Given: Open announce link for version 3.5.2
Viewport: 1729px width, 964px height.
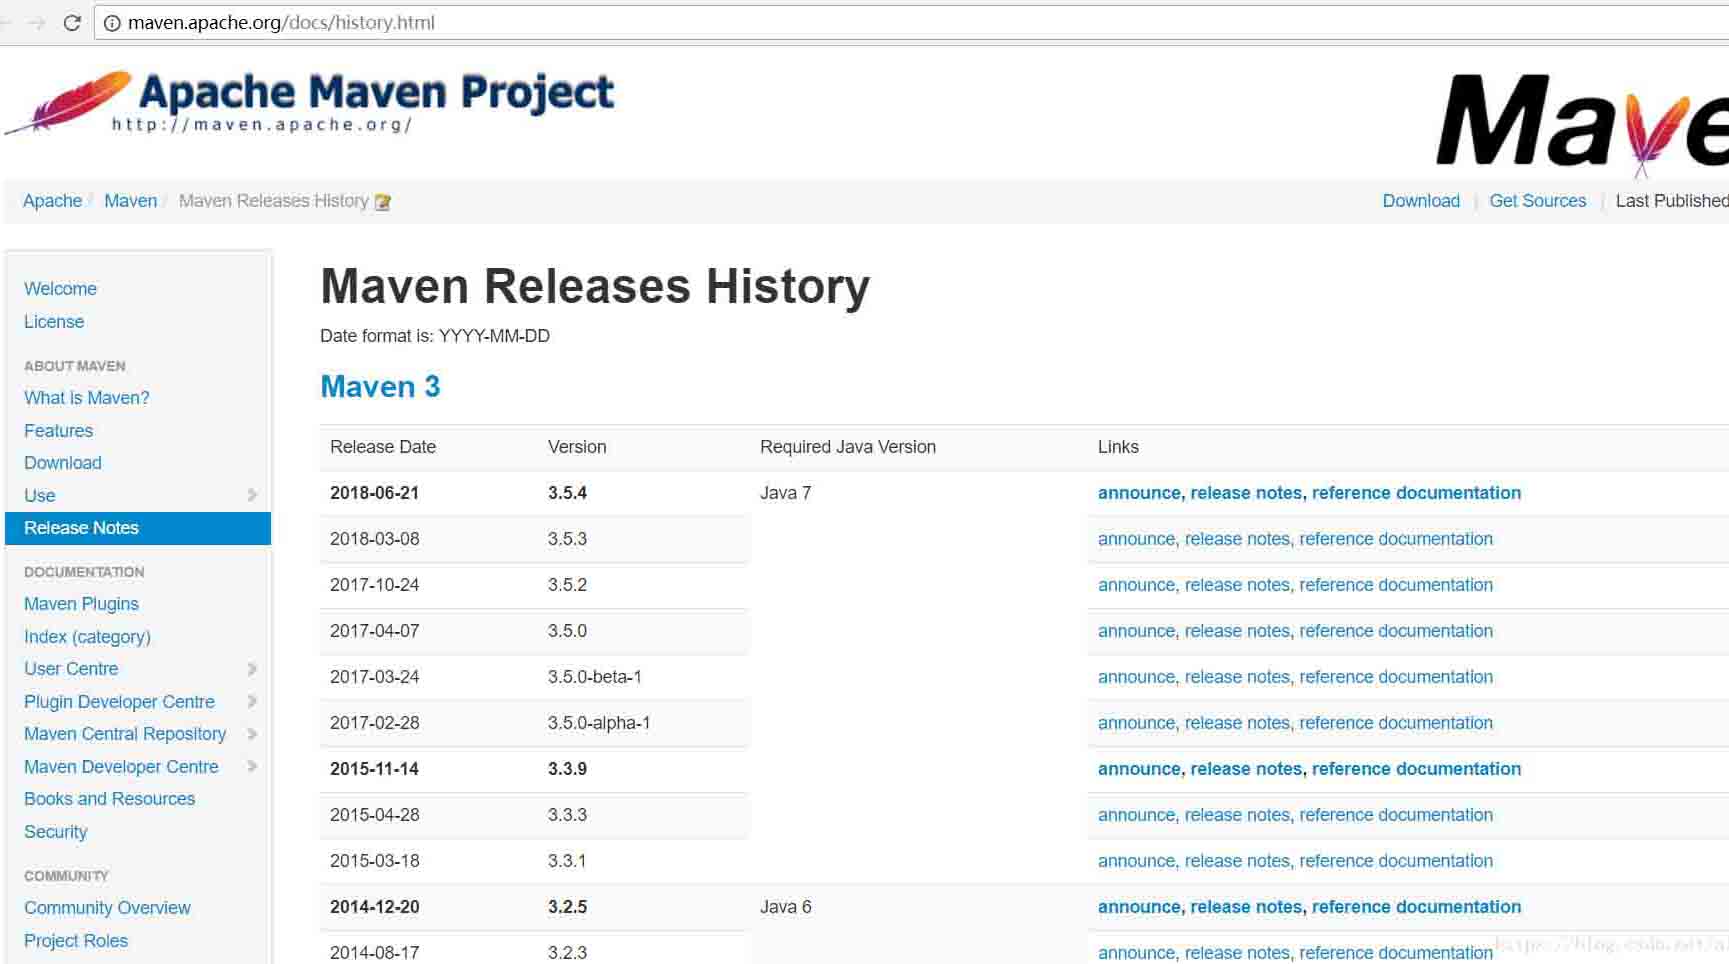Looking at the screenshot, I should coord(1136,584).
